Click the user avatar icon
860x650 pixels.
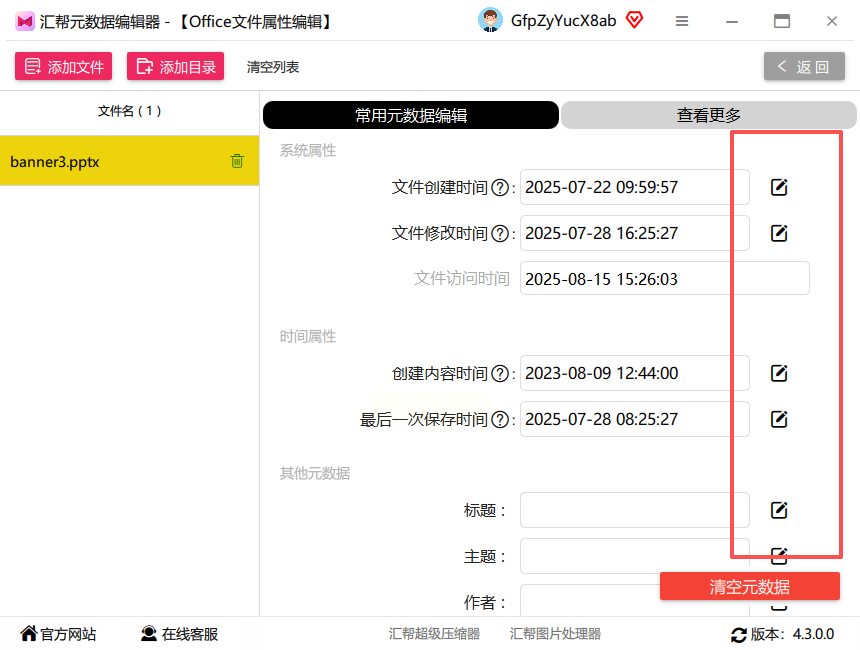click(x=490, y=20)
